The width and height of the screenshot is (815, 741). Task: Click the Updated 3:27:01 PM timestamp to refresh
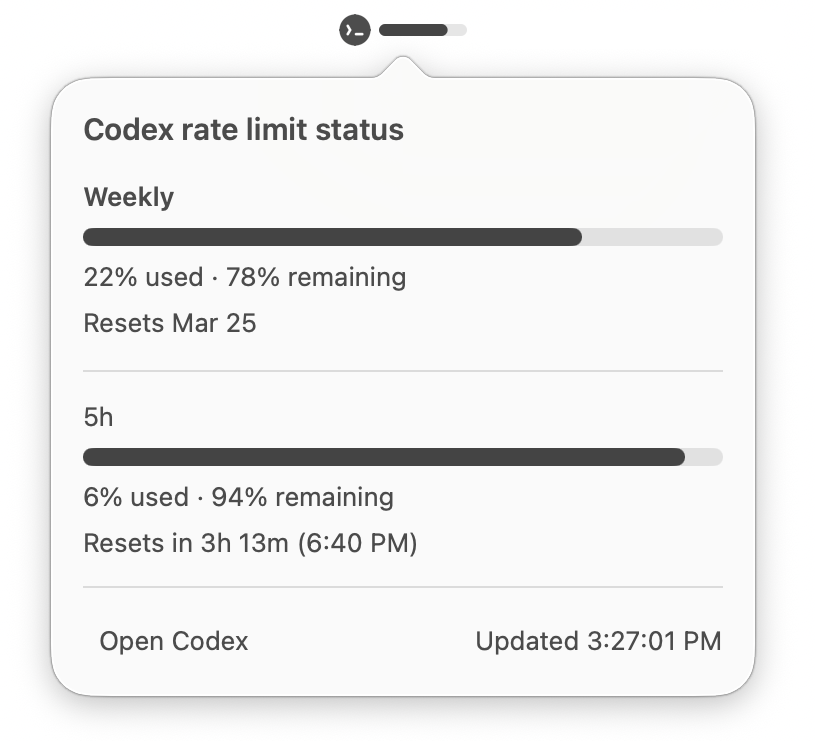(x=597, y=642)
